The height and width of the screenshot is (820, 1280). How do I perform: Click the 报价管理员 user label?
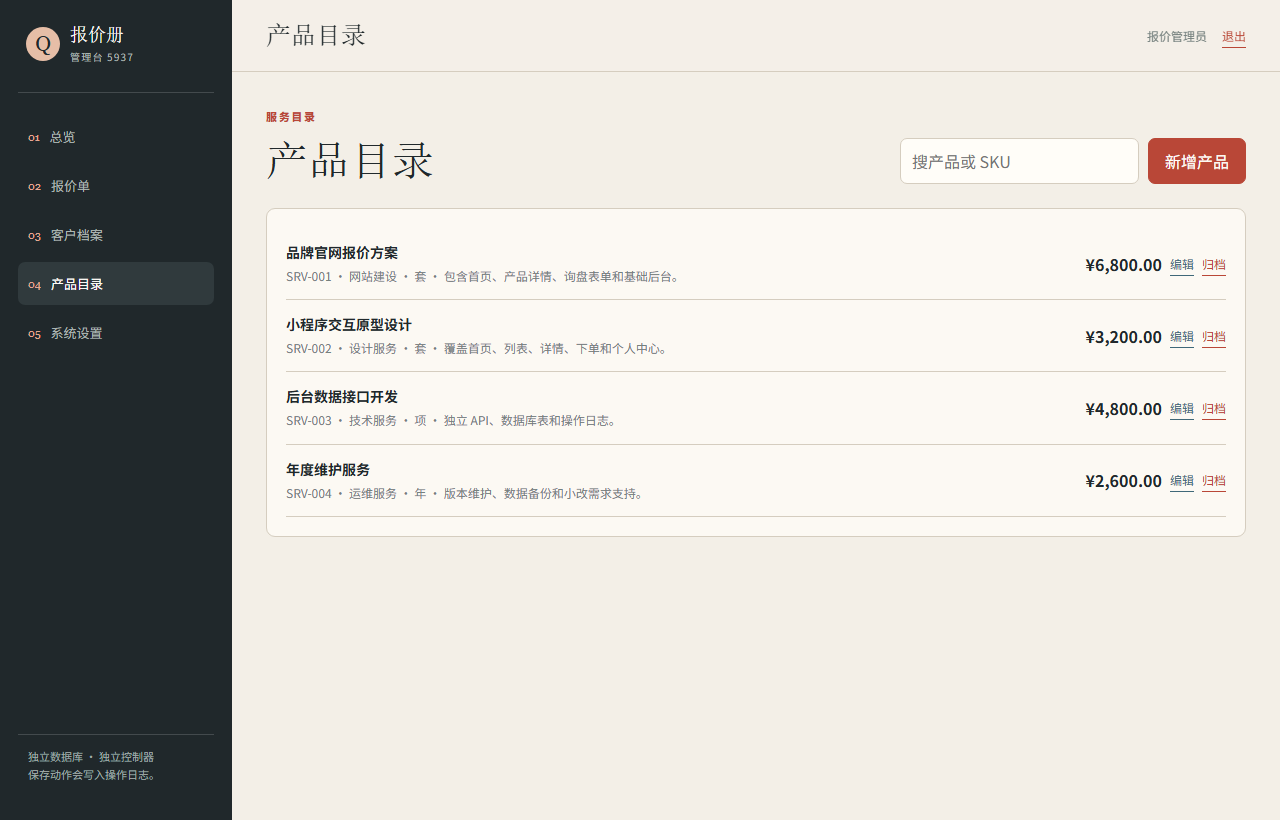tap(1176, 37)
